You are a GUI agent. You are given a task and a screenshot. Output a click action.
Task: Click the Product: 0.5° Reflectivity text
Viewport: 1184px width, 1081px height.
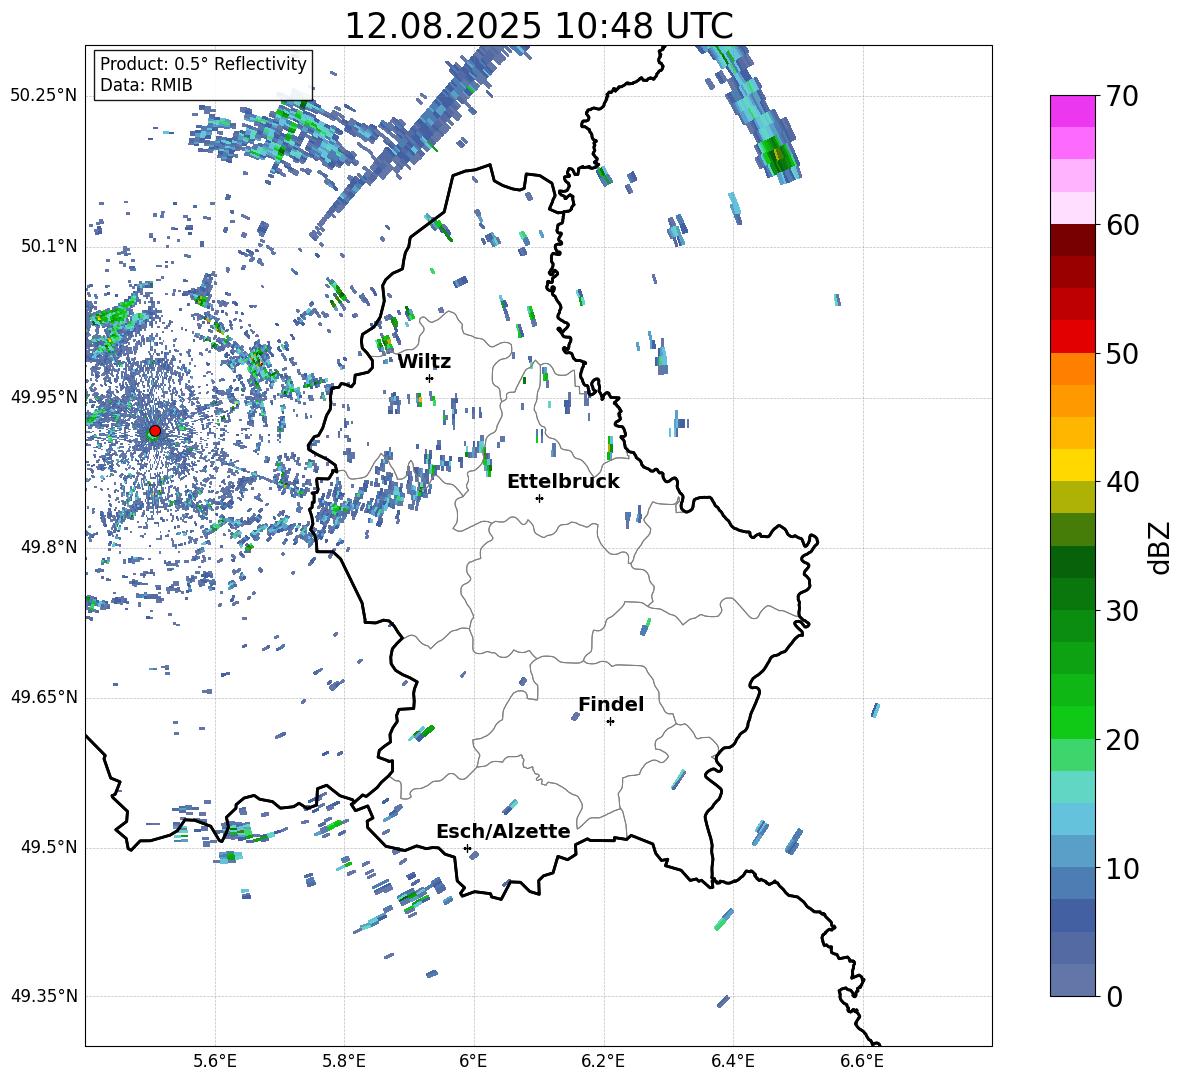pos(203,64)
